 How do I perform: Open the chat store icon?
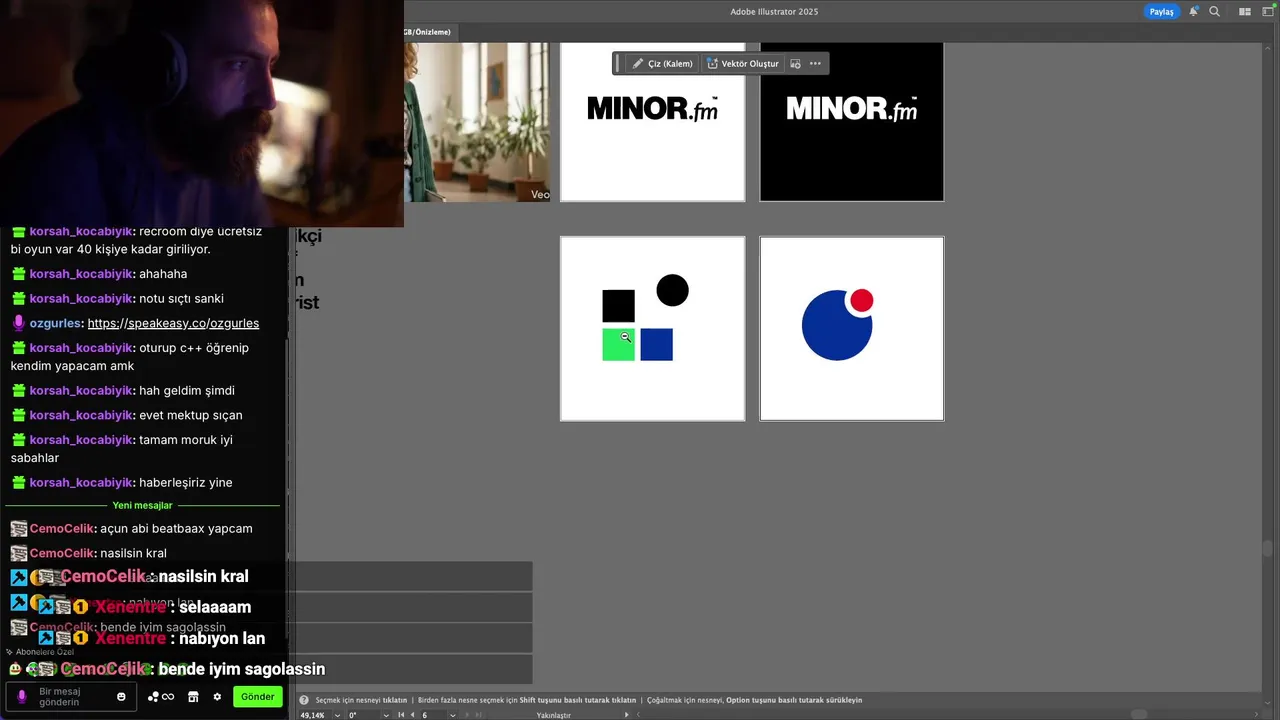click(x=193, y=697)
